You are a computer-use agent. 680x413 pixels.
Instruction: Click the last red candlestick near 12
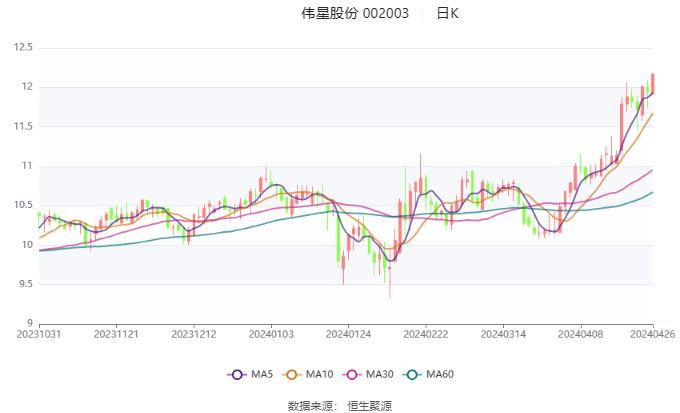point(653,83)
